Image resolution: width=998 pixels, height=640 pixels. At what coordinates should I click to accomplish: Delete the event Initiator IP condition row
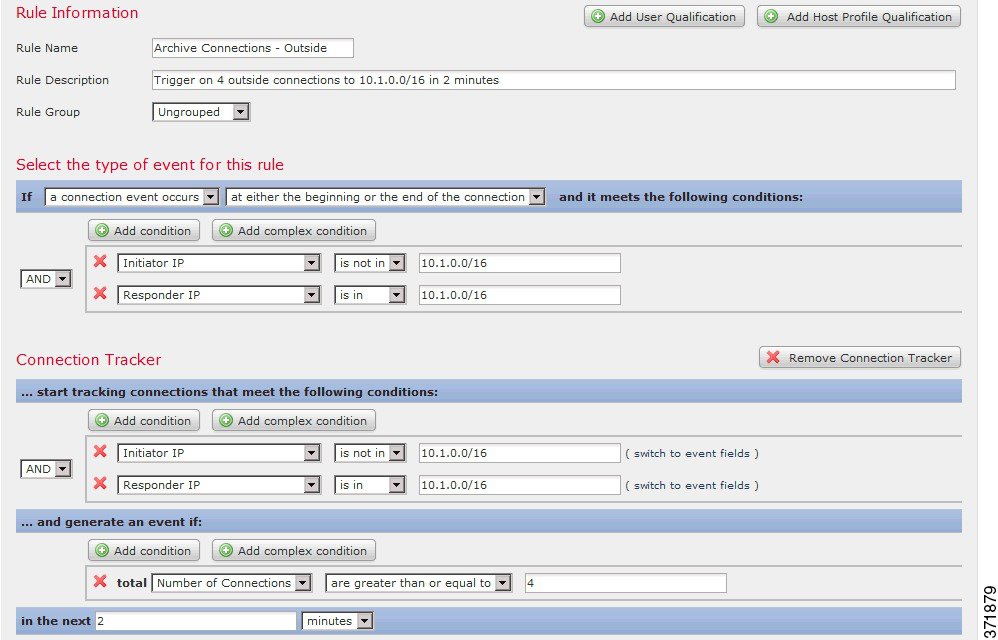[100, 261]
